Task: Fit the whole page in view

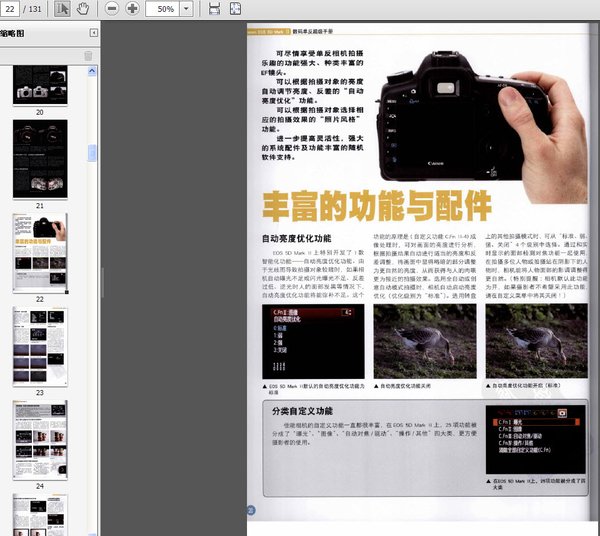Action: (x=235, y=9)
